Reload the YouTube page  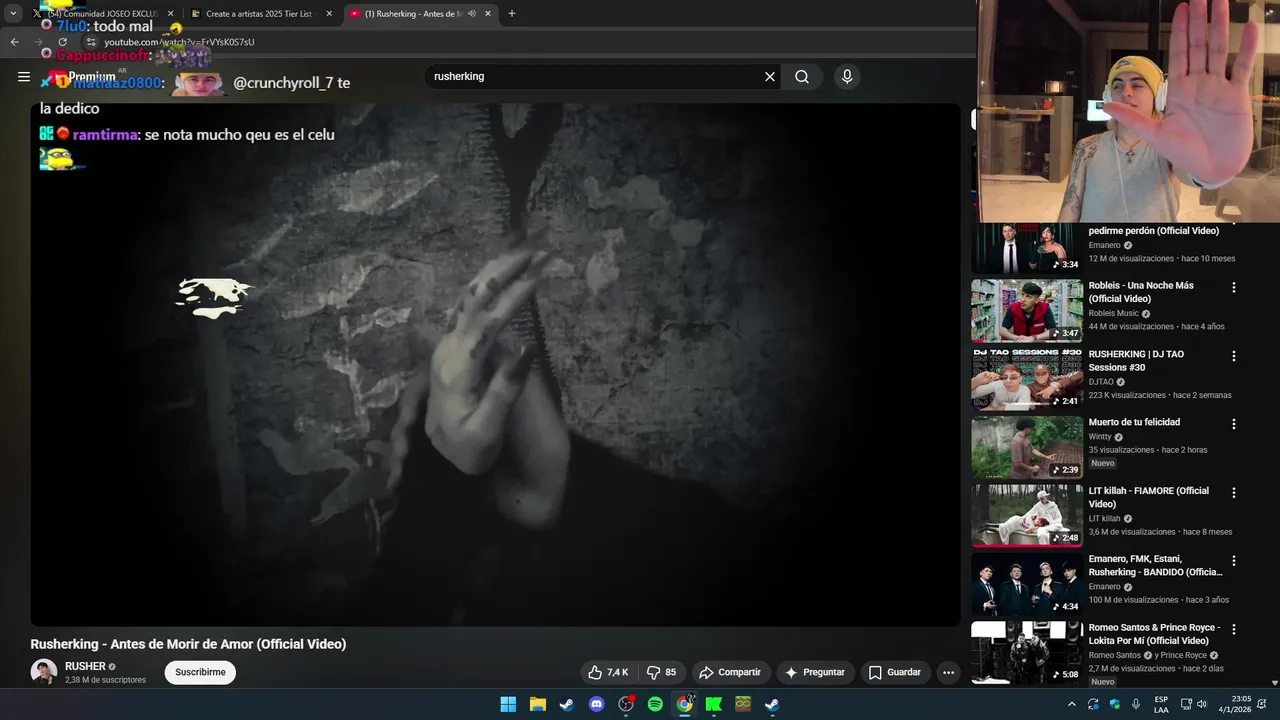click(x=62, y=42)
